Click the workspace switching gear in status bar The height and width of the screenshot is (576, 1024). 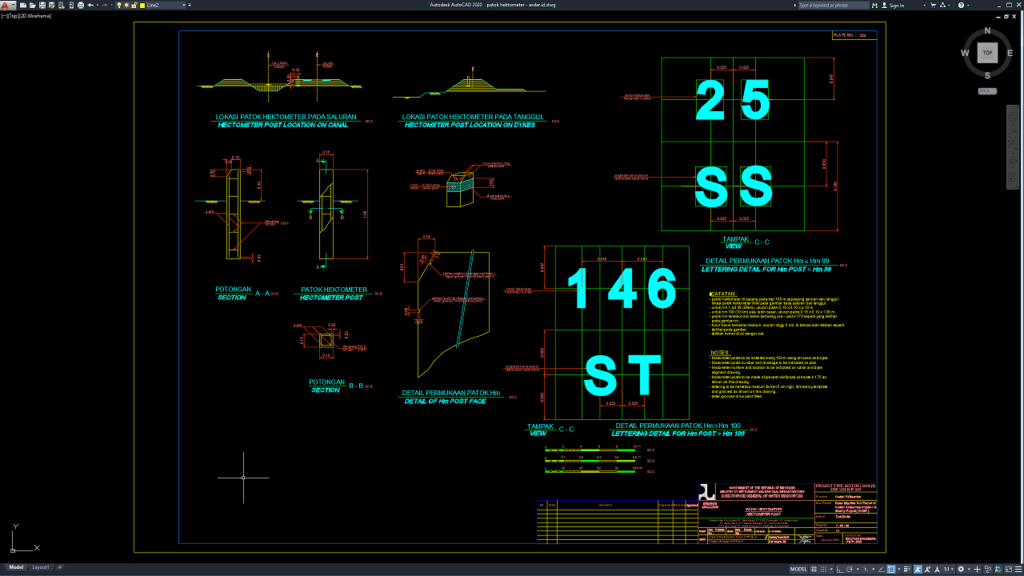[x=961, y=570]
